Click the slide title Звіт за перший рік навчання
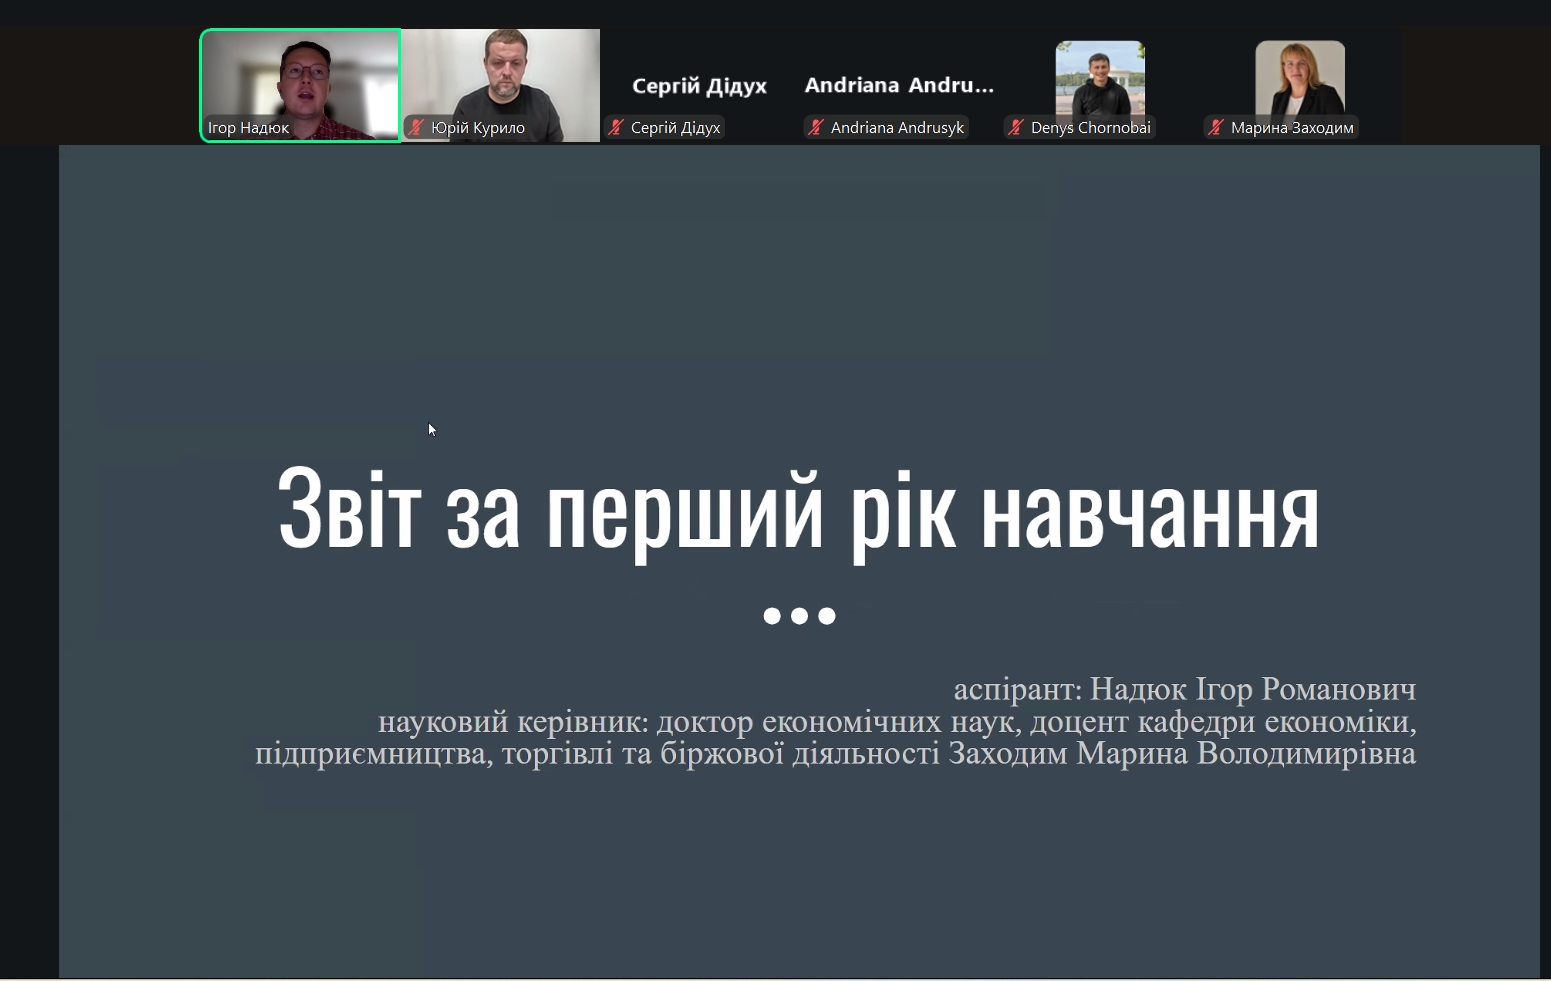 [x=798, y=511]
